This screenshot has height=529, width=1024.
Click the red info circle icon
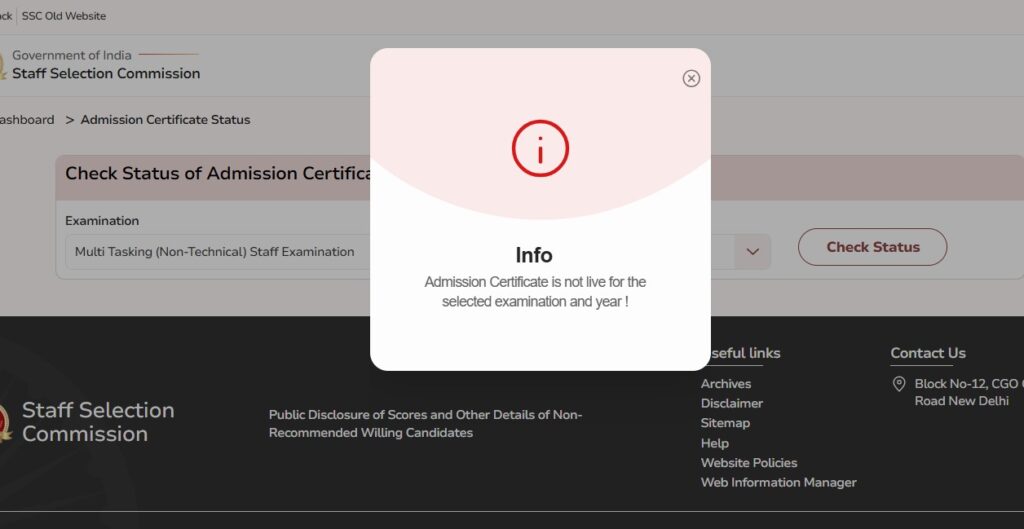pos(540,148)
